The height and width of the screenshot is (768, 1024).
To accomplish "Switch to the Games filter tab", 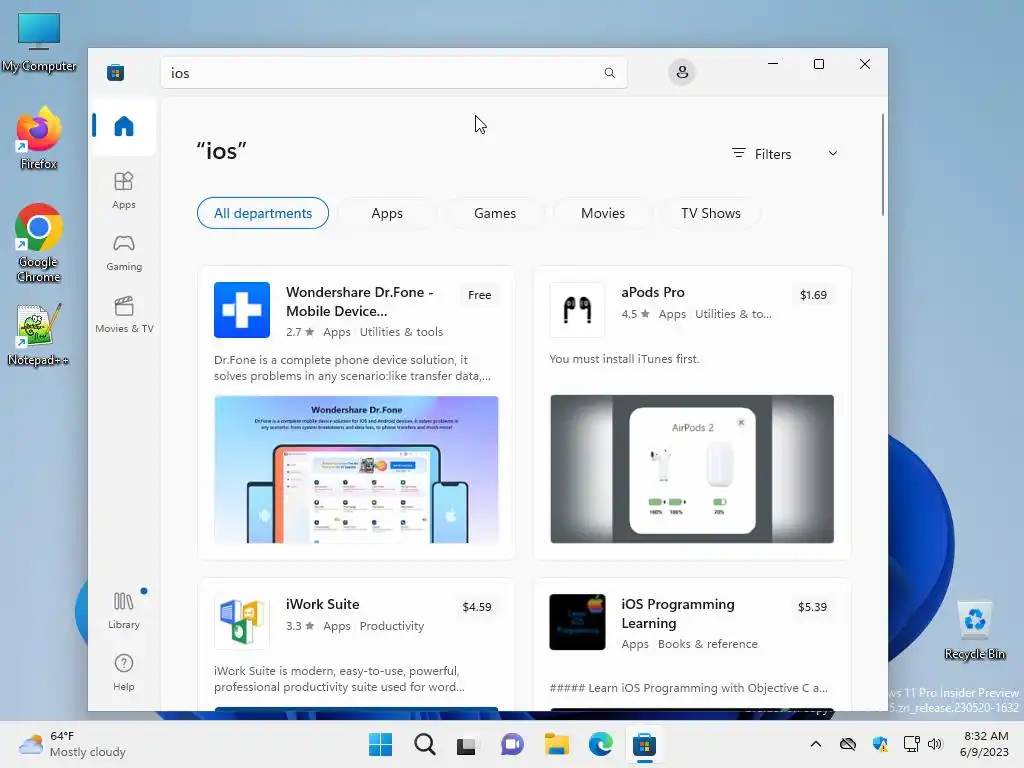I will (495, 213).
